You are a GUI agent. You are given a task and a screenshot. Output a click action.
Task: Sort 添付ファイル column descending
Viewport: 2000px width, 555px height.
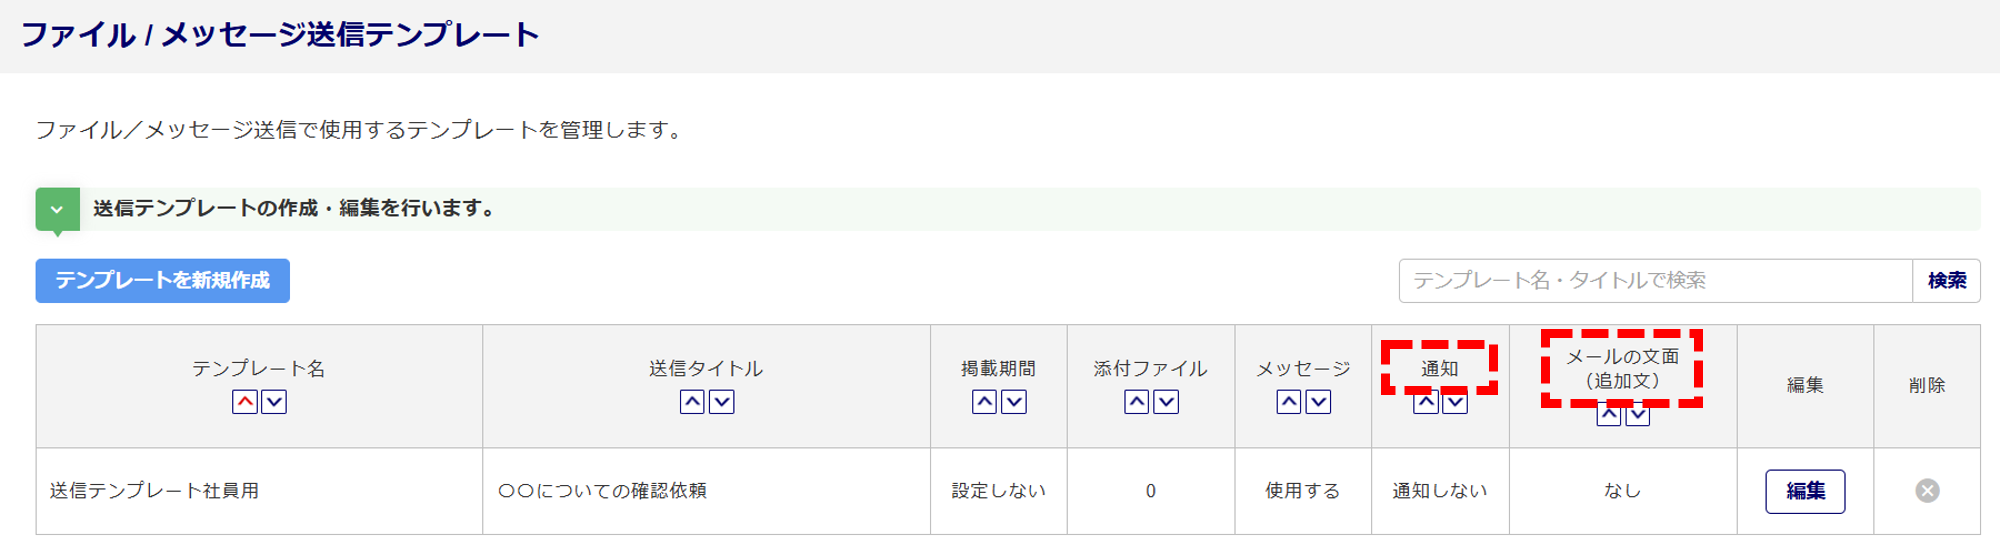(1166, 402)
